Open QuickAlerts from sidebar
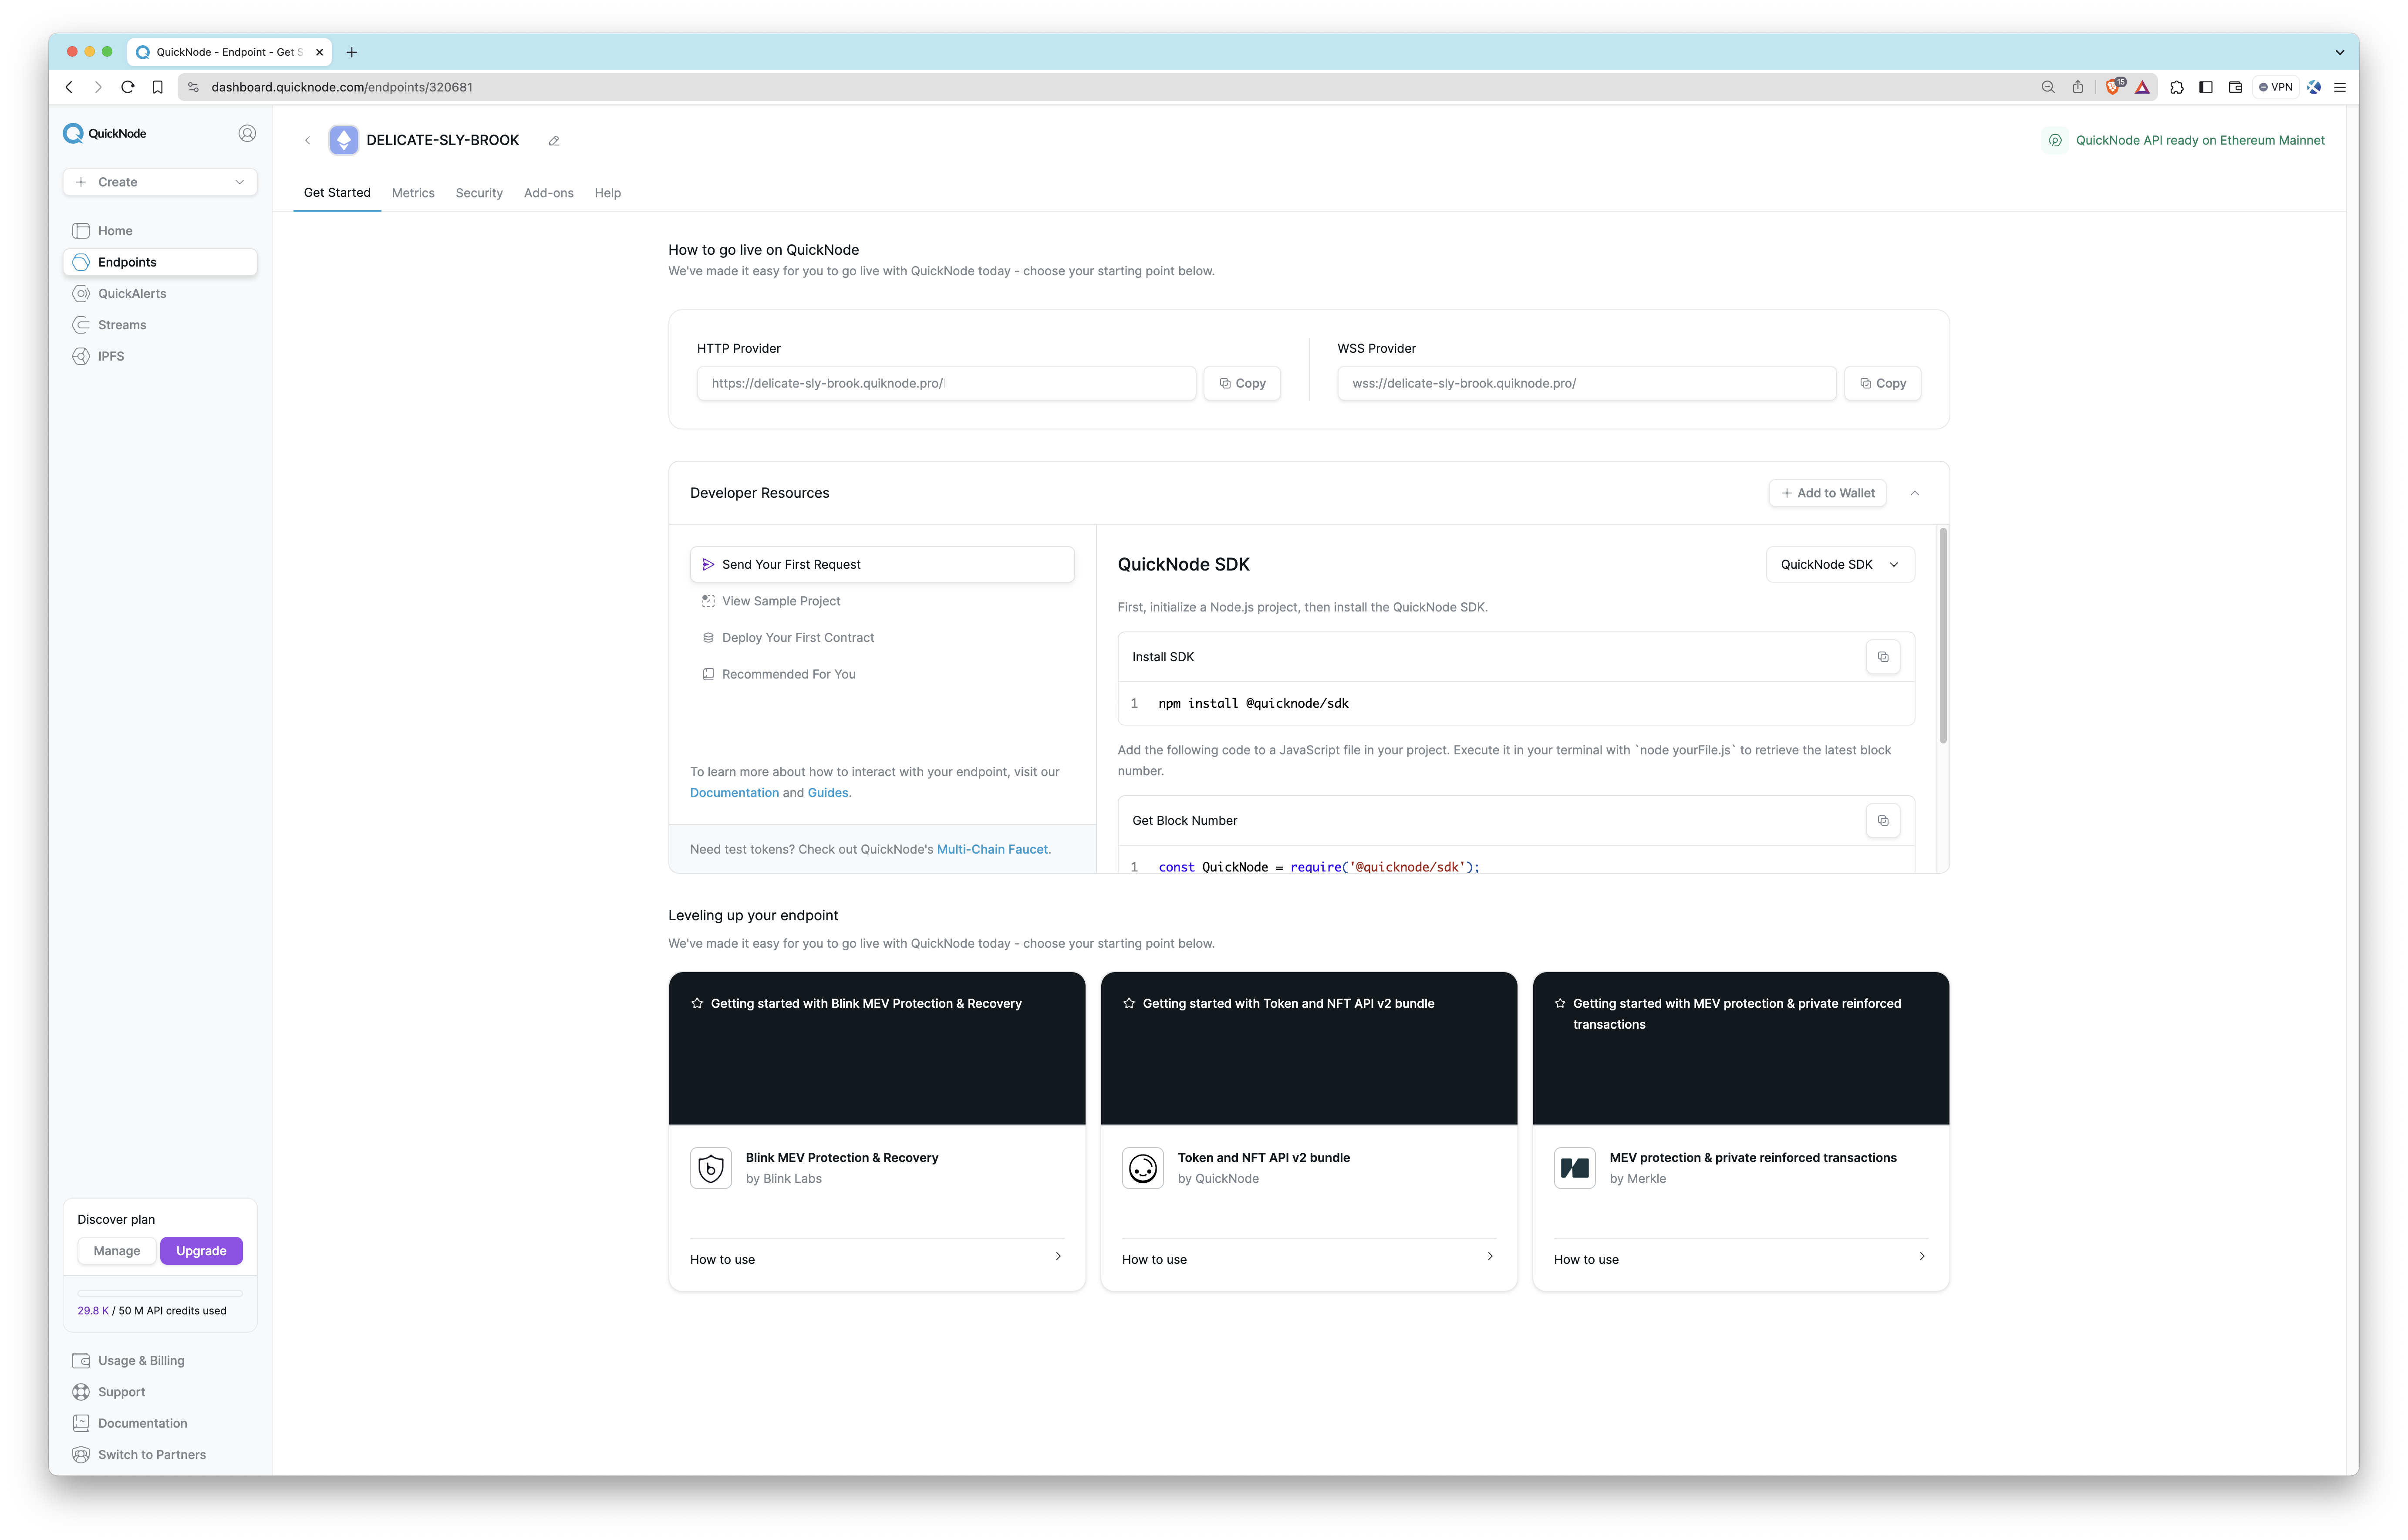Screen dimensions: 2408x1540 [160, 293]
